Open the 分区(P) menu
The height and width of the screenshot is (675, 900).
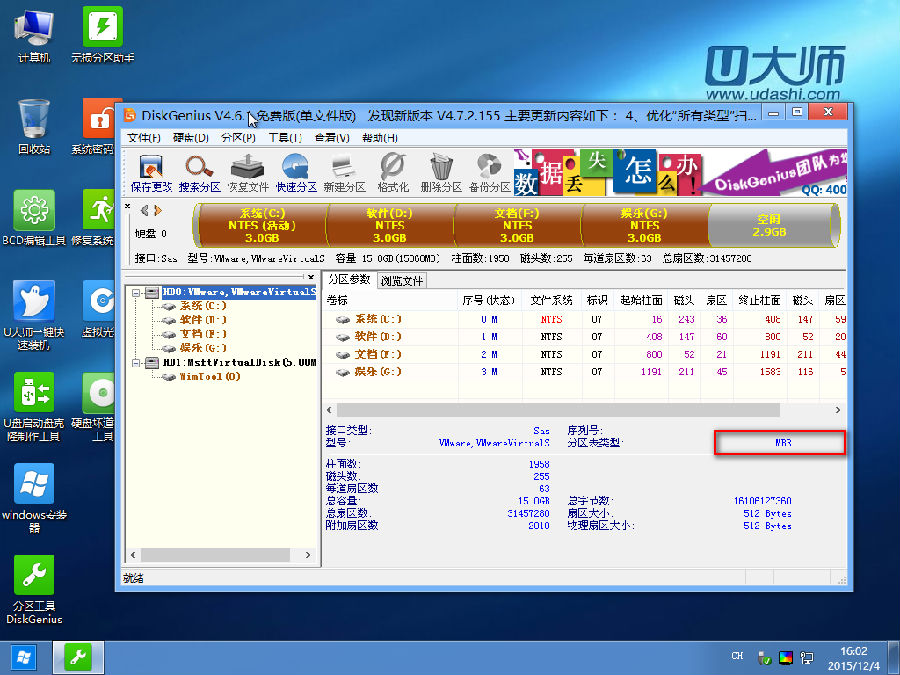point(238,138)
